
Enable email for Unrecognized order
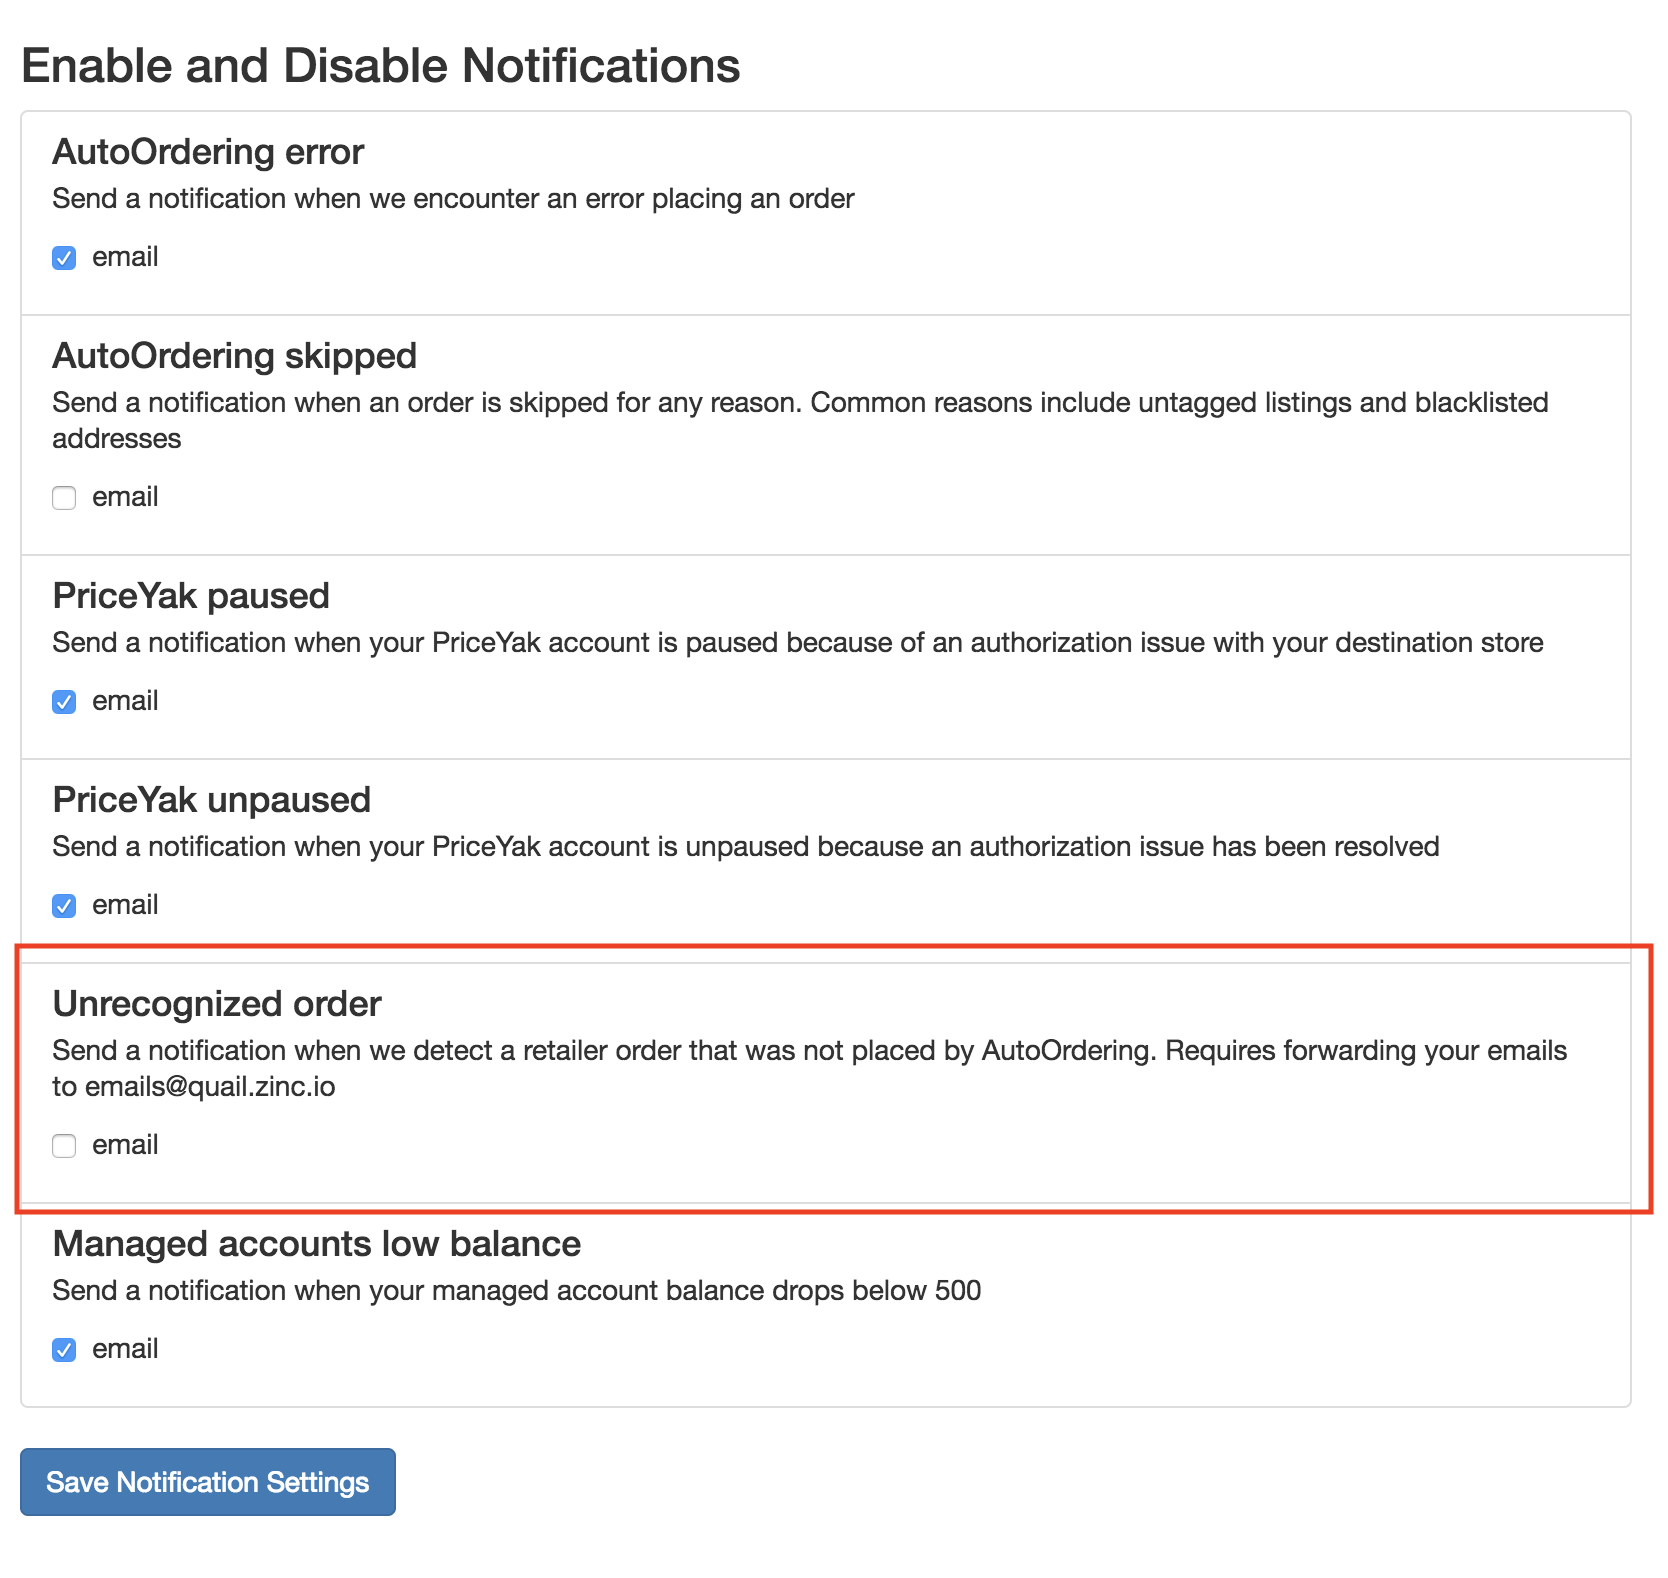click(64, 1146)
